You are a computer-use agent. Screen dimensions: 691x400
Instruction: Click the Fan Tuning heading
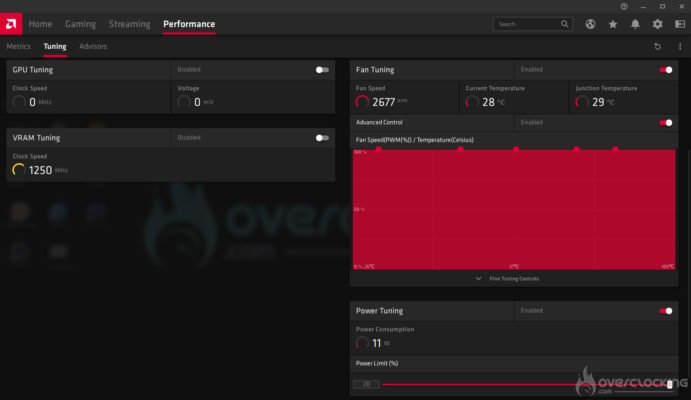[x=375, y=70]
